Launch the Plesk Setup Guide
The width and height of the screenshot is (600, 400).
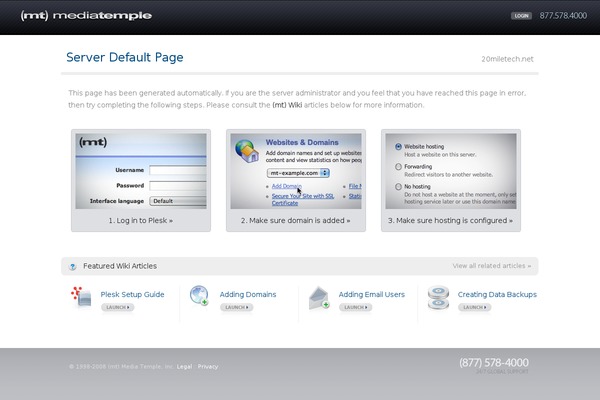click(117, 308)
